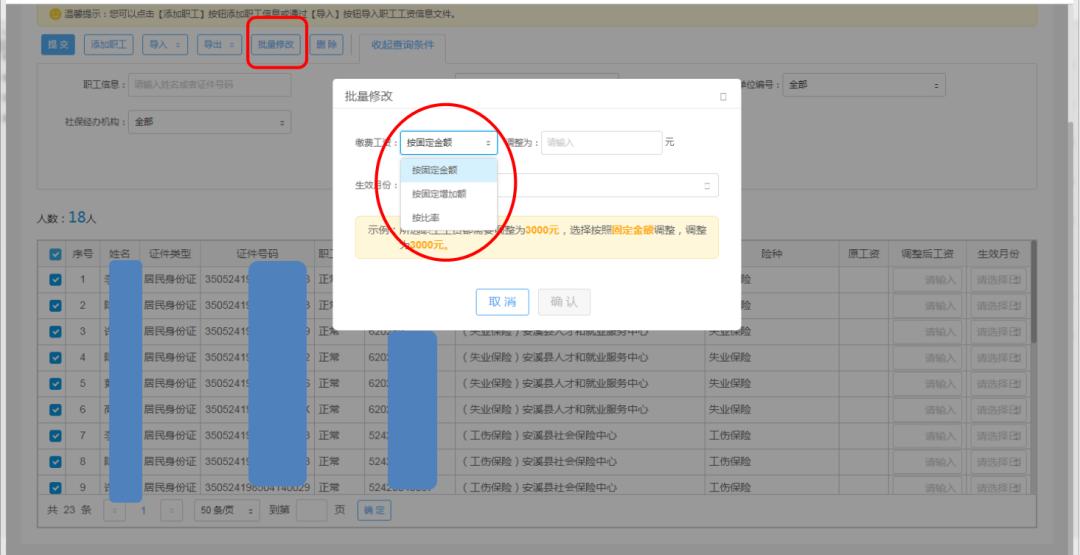Choose 按固定金额 from the dropdown list
This screenshot has width=1080, height=555.
[448, 170]
